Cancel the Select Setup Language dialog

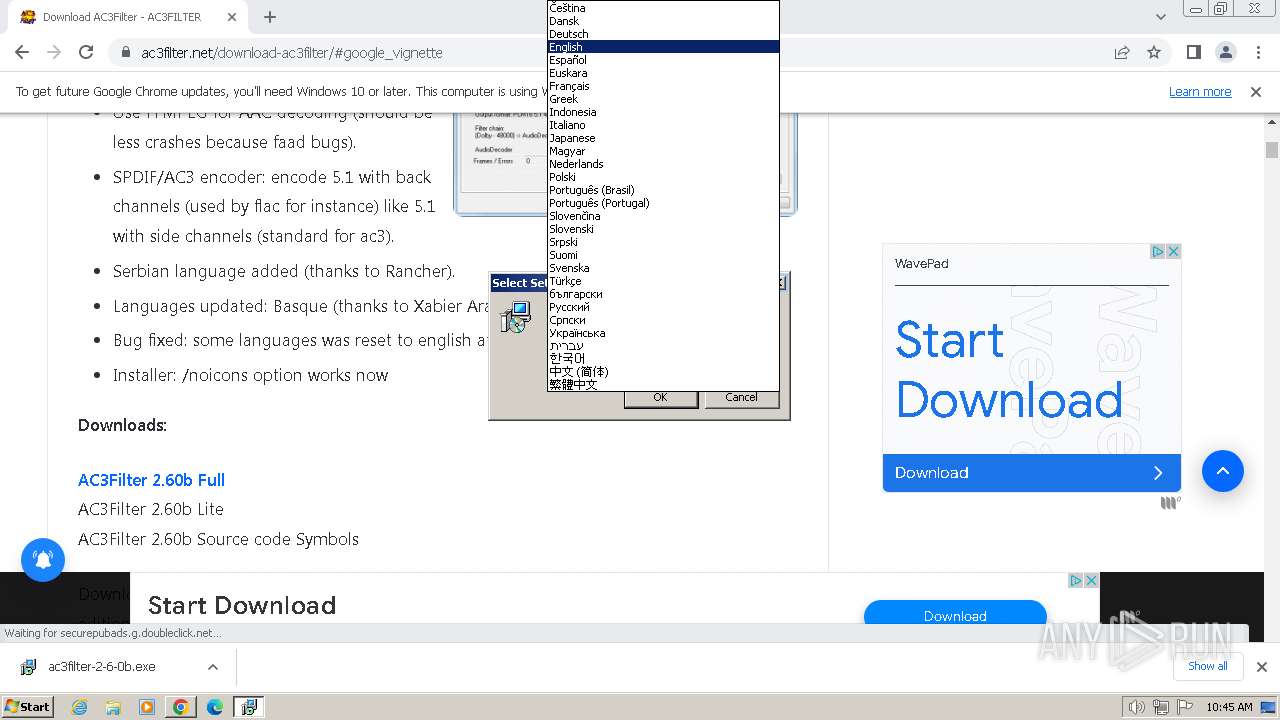point(741,397)
